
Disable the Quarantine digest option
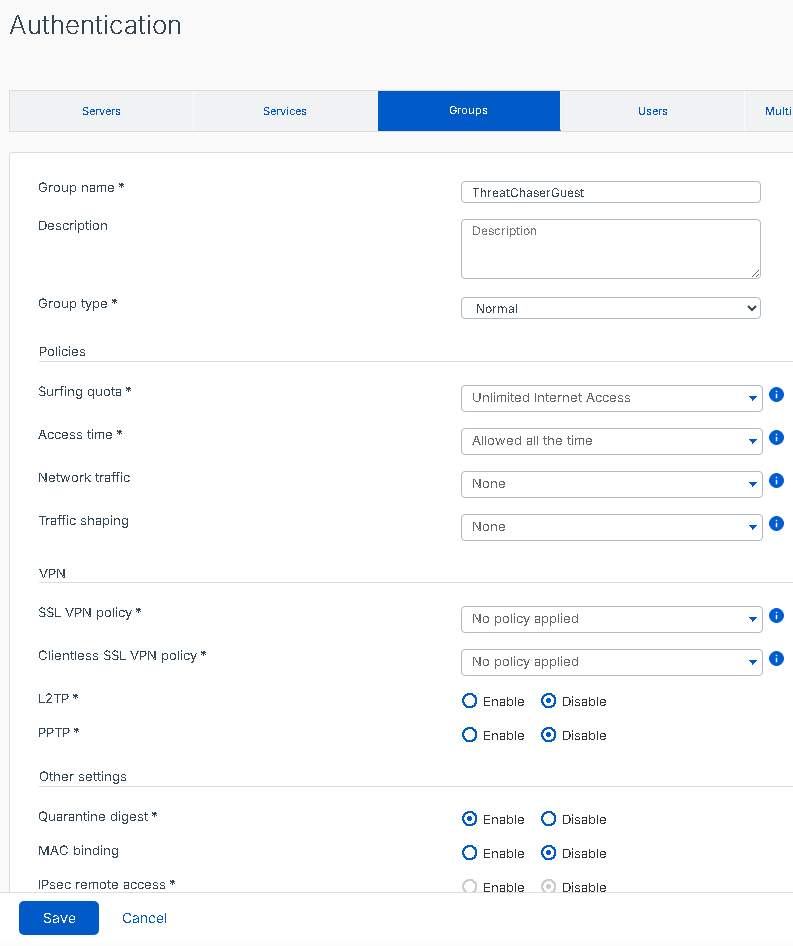click(x=549, y=819)
